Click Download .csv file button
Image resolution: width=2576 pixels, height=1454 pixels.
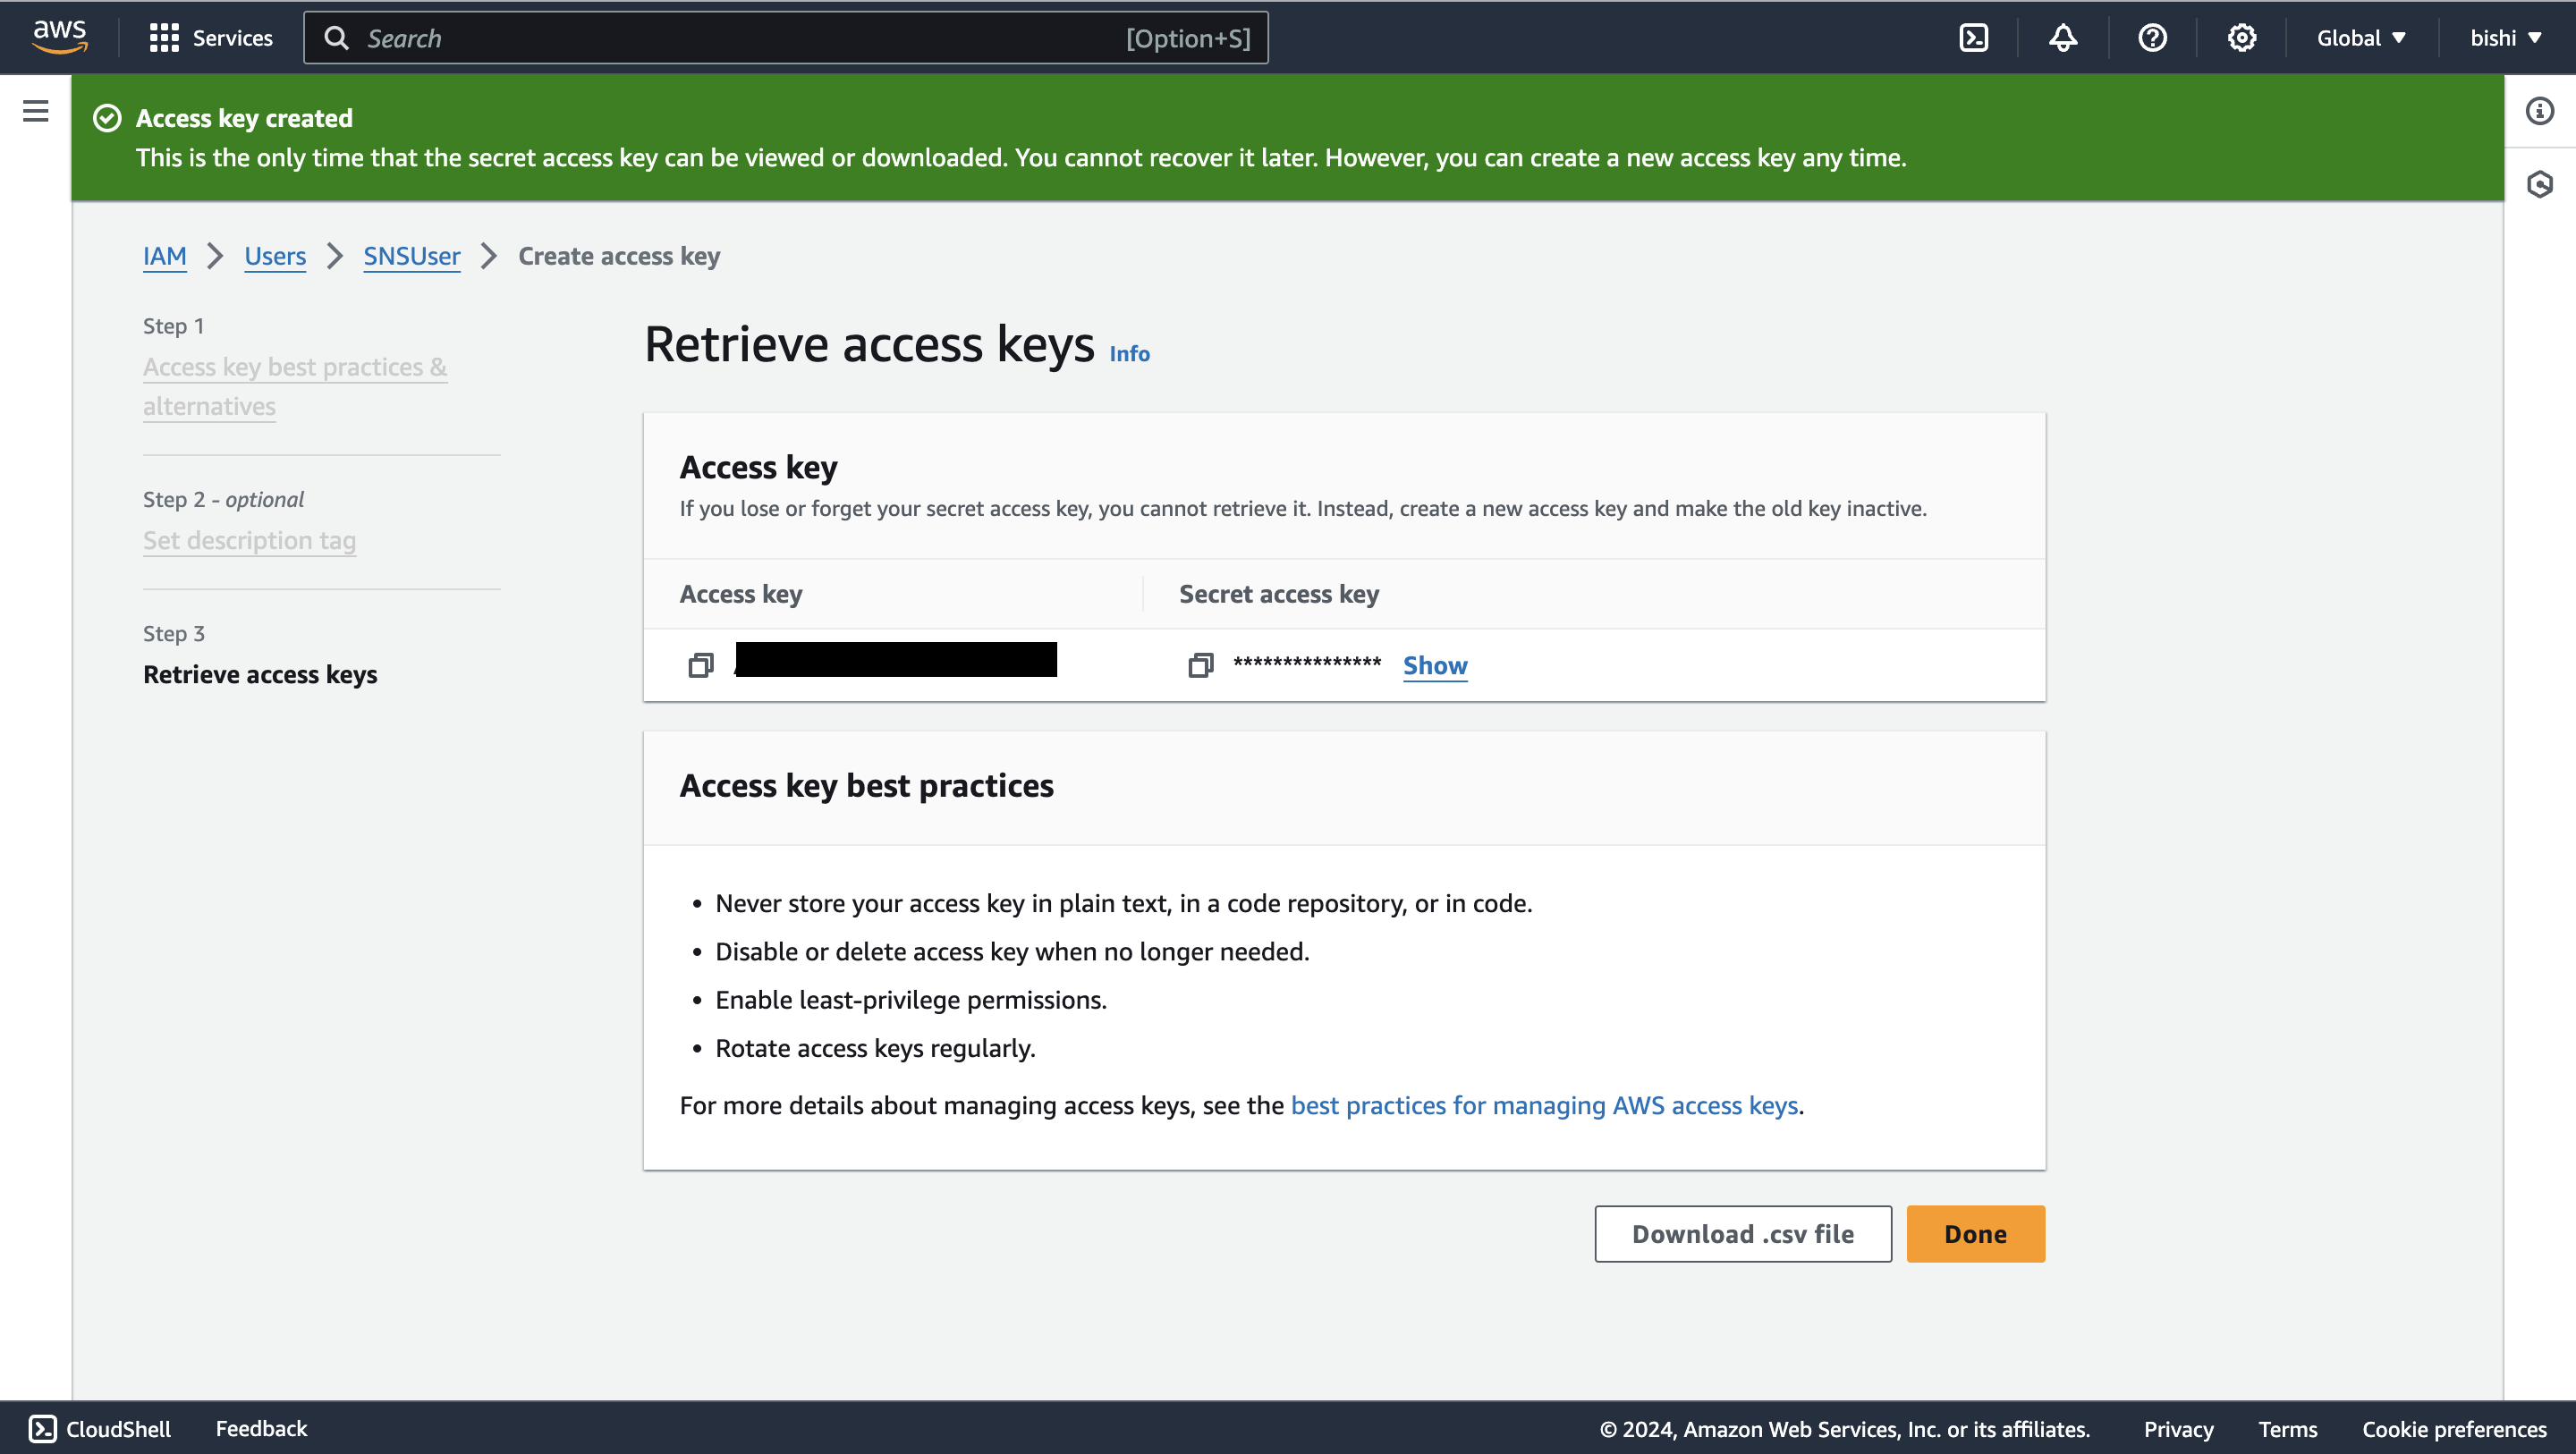coord(1742,1233)
